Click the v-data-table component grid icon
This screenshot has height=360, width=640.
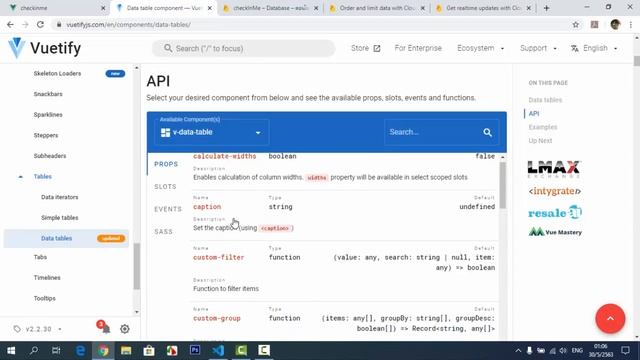pos(165,132)
